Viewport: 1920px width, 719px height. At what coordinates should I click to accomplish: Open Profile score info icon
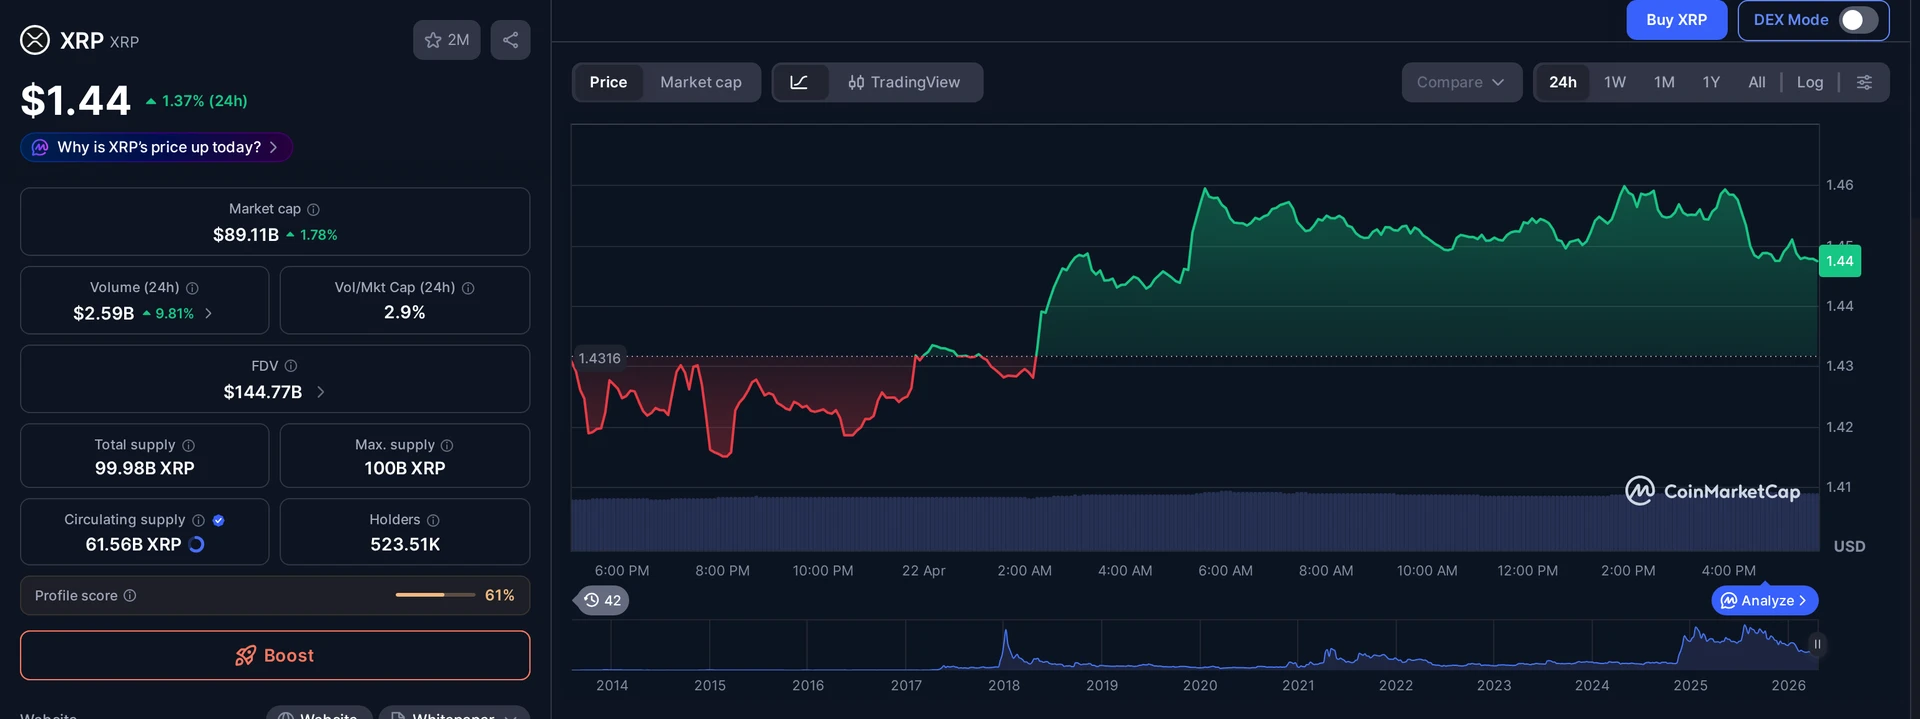[x=129, y=596]
